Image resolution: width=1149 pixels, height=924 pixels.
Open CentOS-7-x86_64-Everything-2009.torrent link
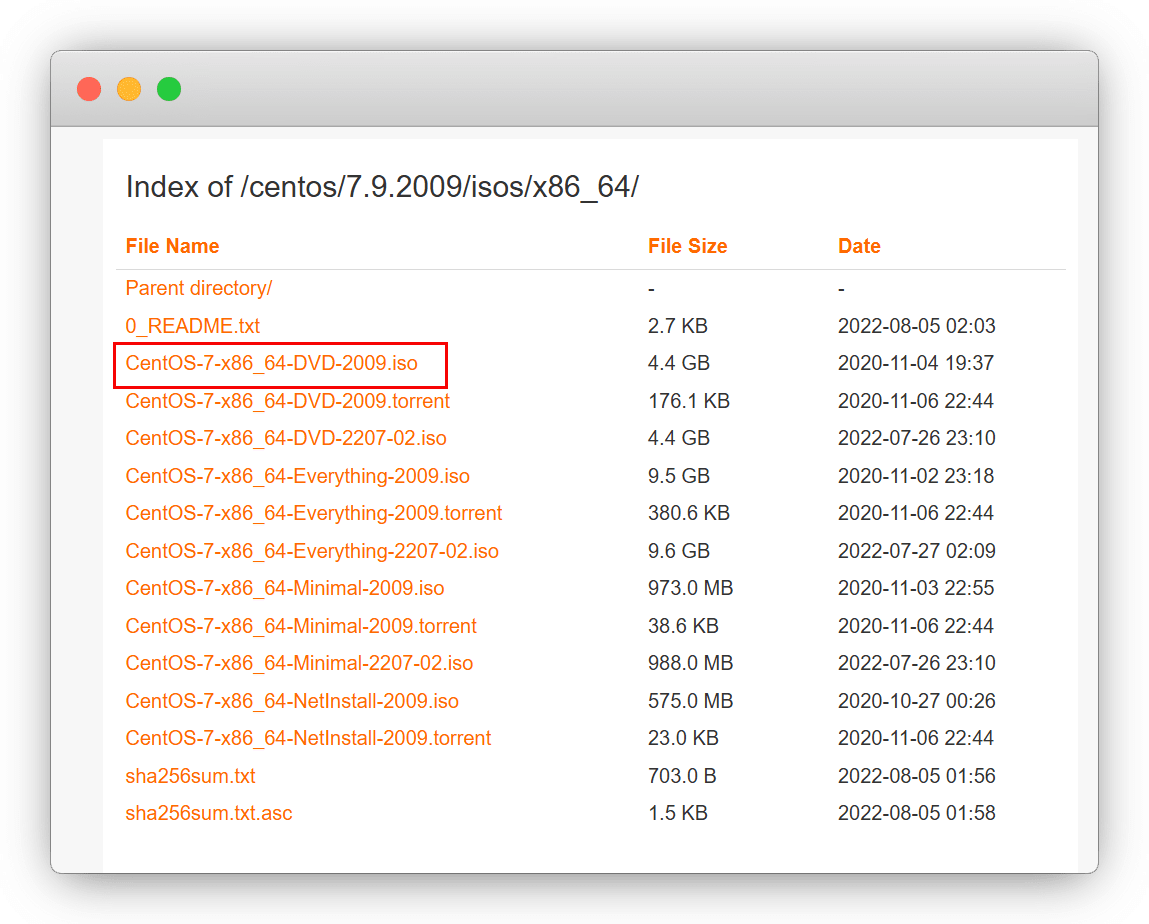[313, 513]
